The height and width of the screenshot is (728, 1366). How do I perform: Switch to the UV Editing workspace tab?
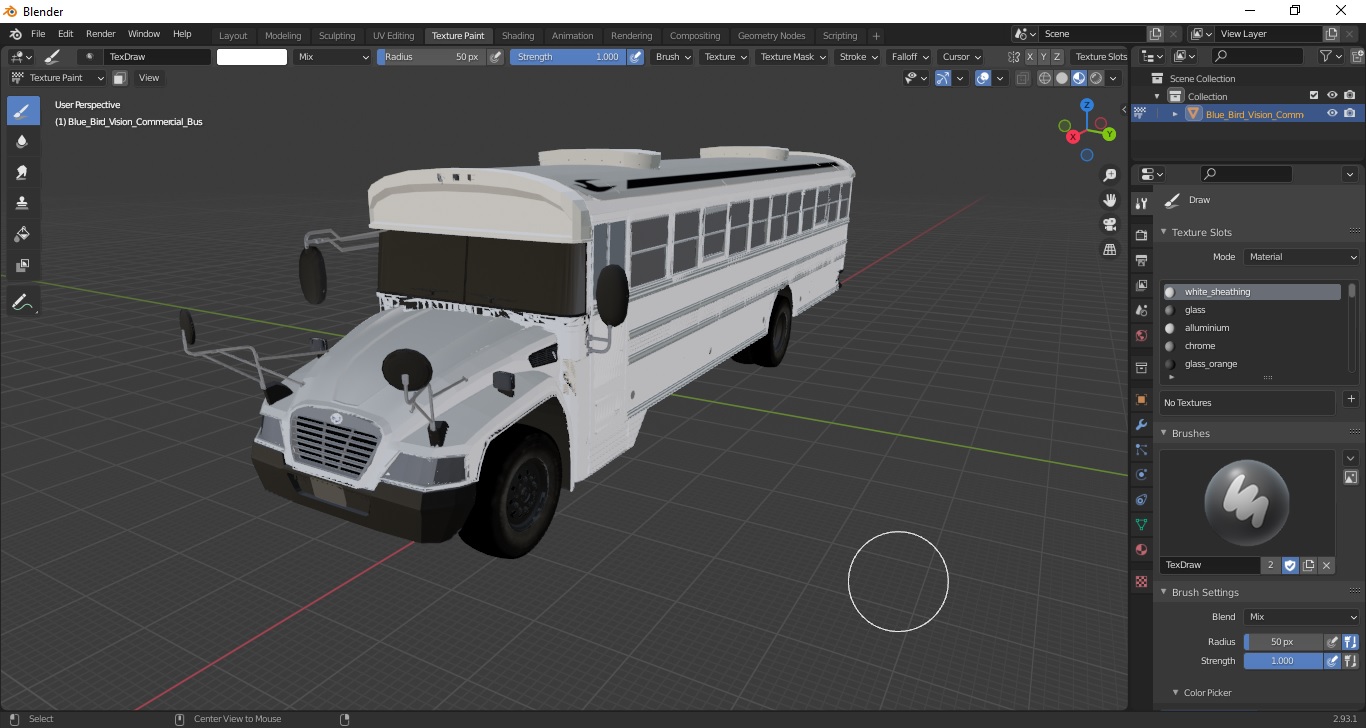pos(393,36)
